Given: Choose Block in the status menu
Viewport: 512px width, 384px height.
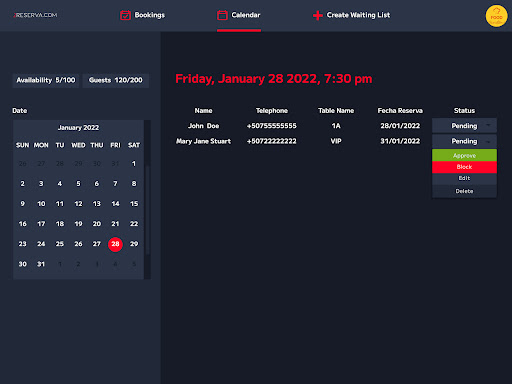Looking at the screenshot, I should point(464,167).
